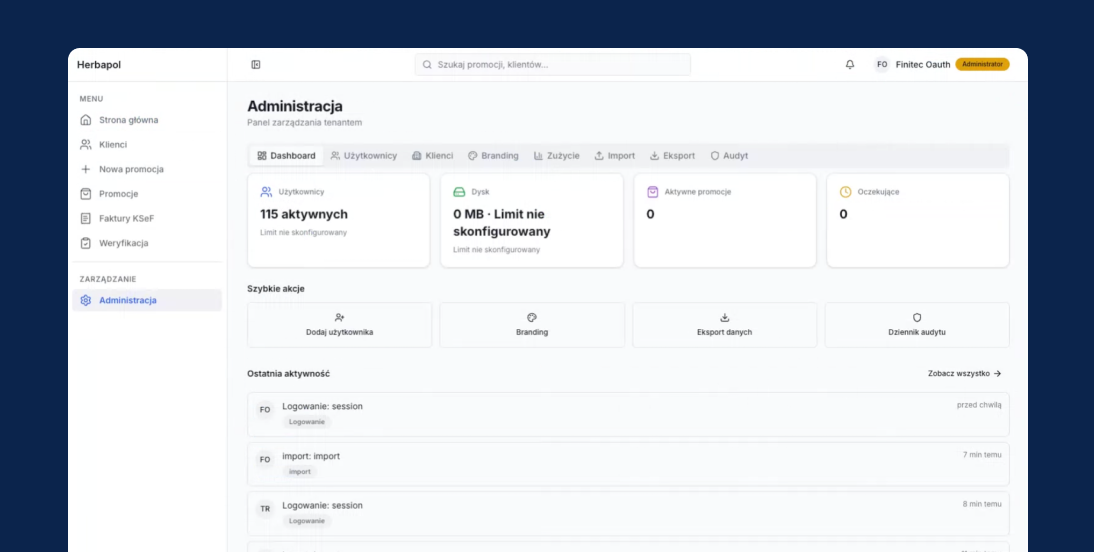Click the TR avatar in activity list
Viewport: 1094px width, 552px height.
265,509
